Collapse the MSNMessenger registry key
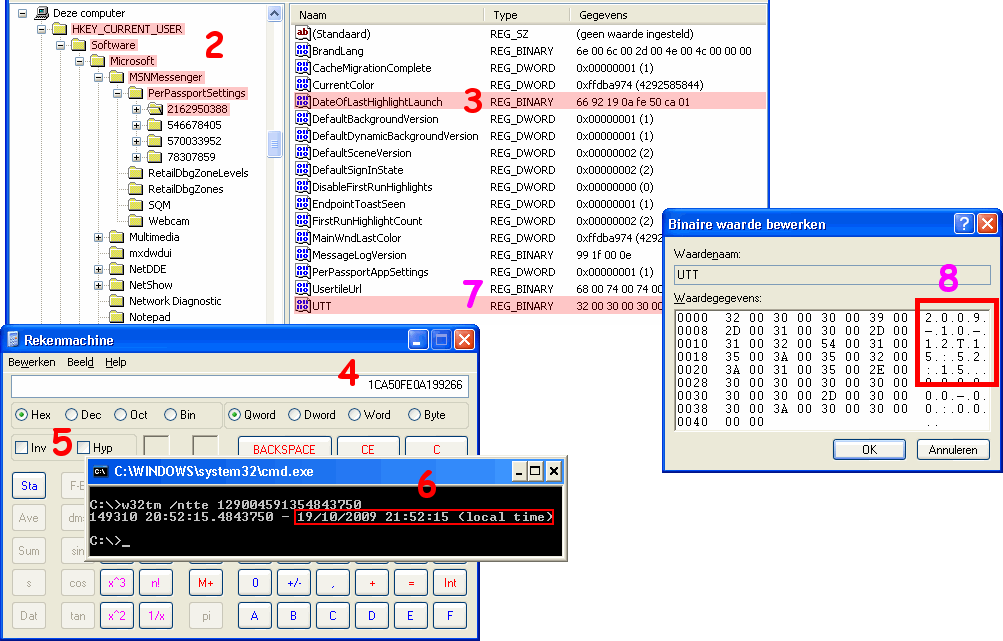This screenshot has height=641, width=1003. 98,77
